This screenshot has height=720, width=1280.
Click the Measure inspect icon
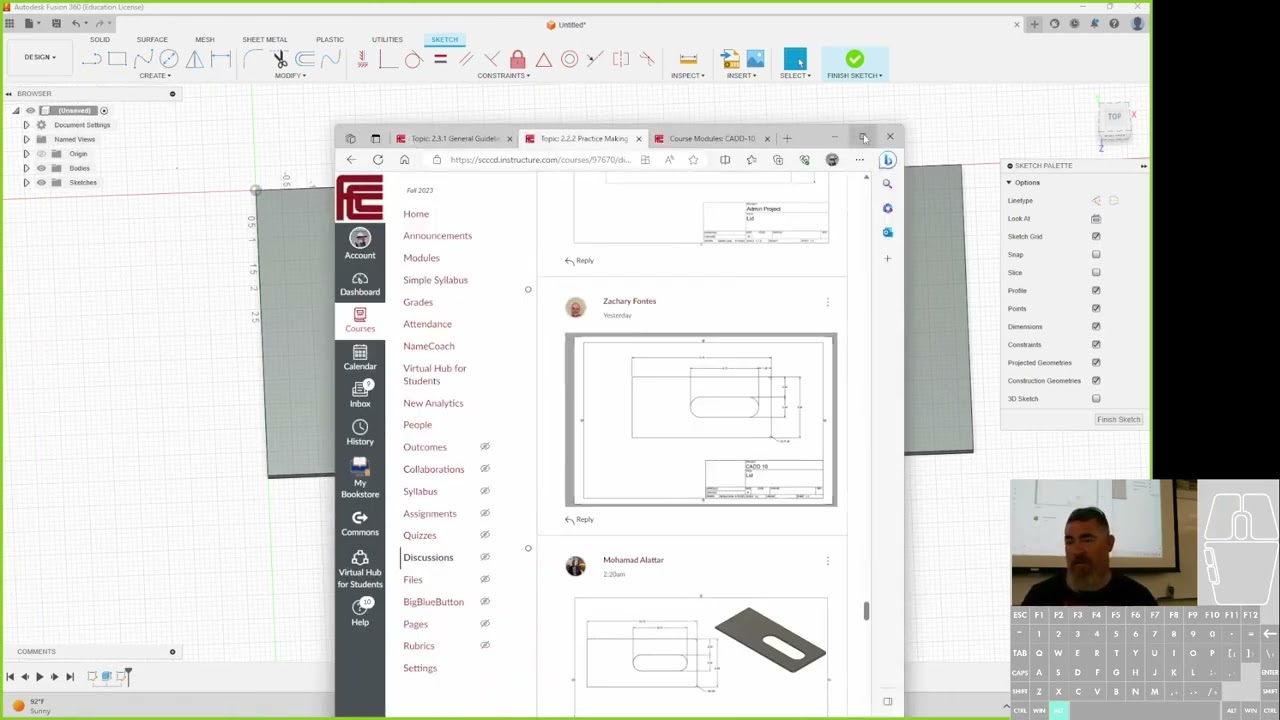[x=688, y=60]
